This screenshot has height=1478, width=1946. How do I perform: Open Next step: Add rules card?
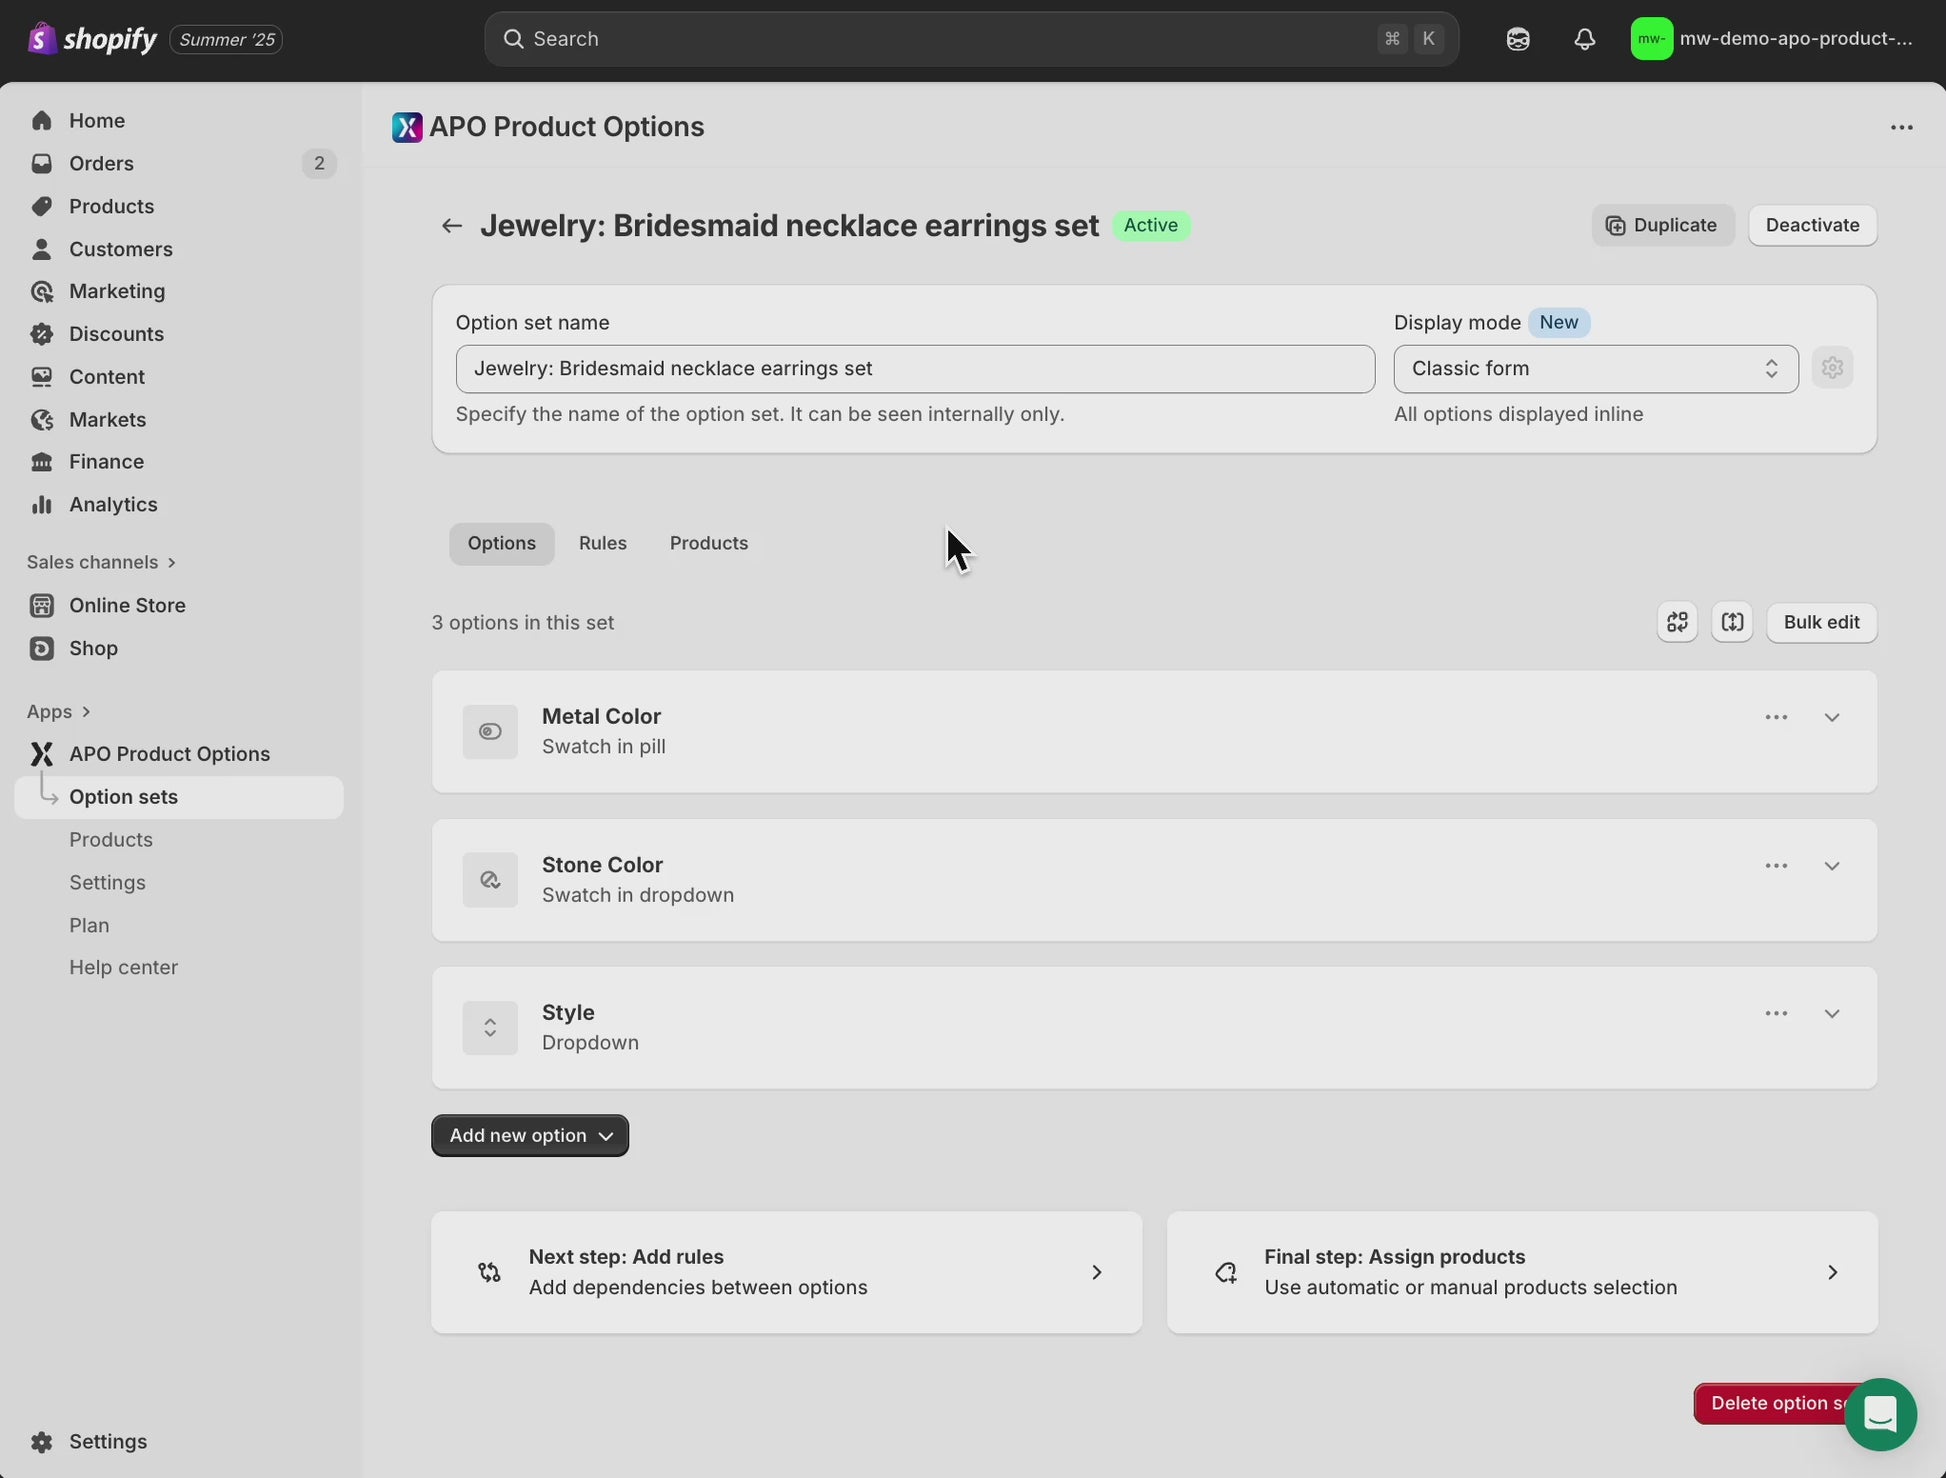(x=786, y=1272)
